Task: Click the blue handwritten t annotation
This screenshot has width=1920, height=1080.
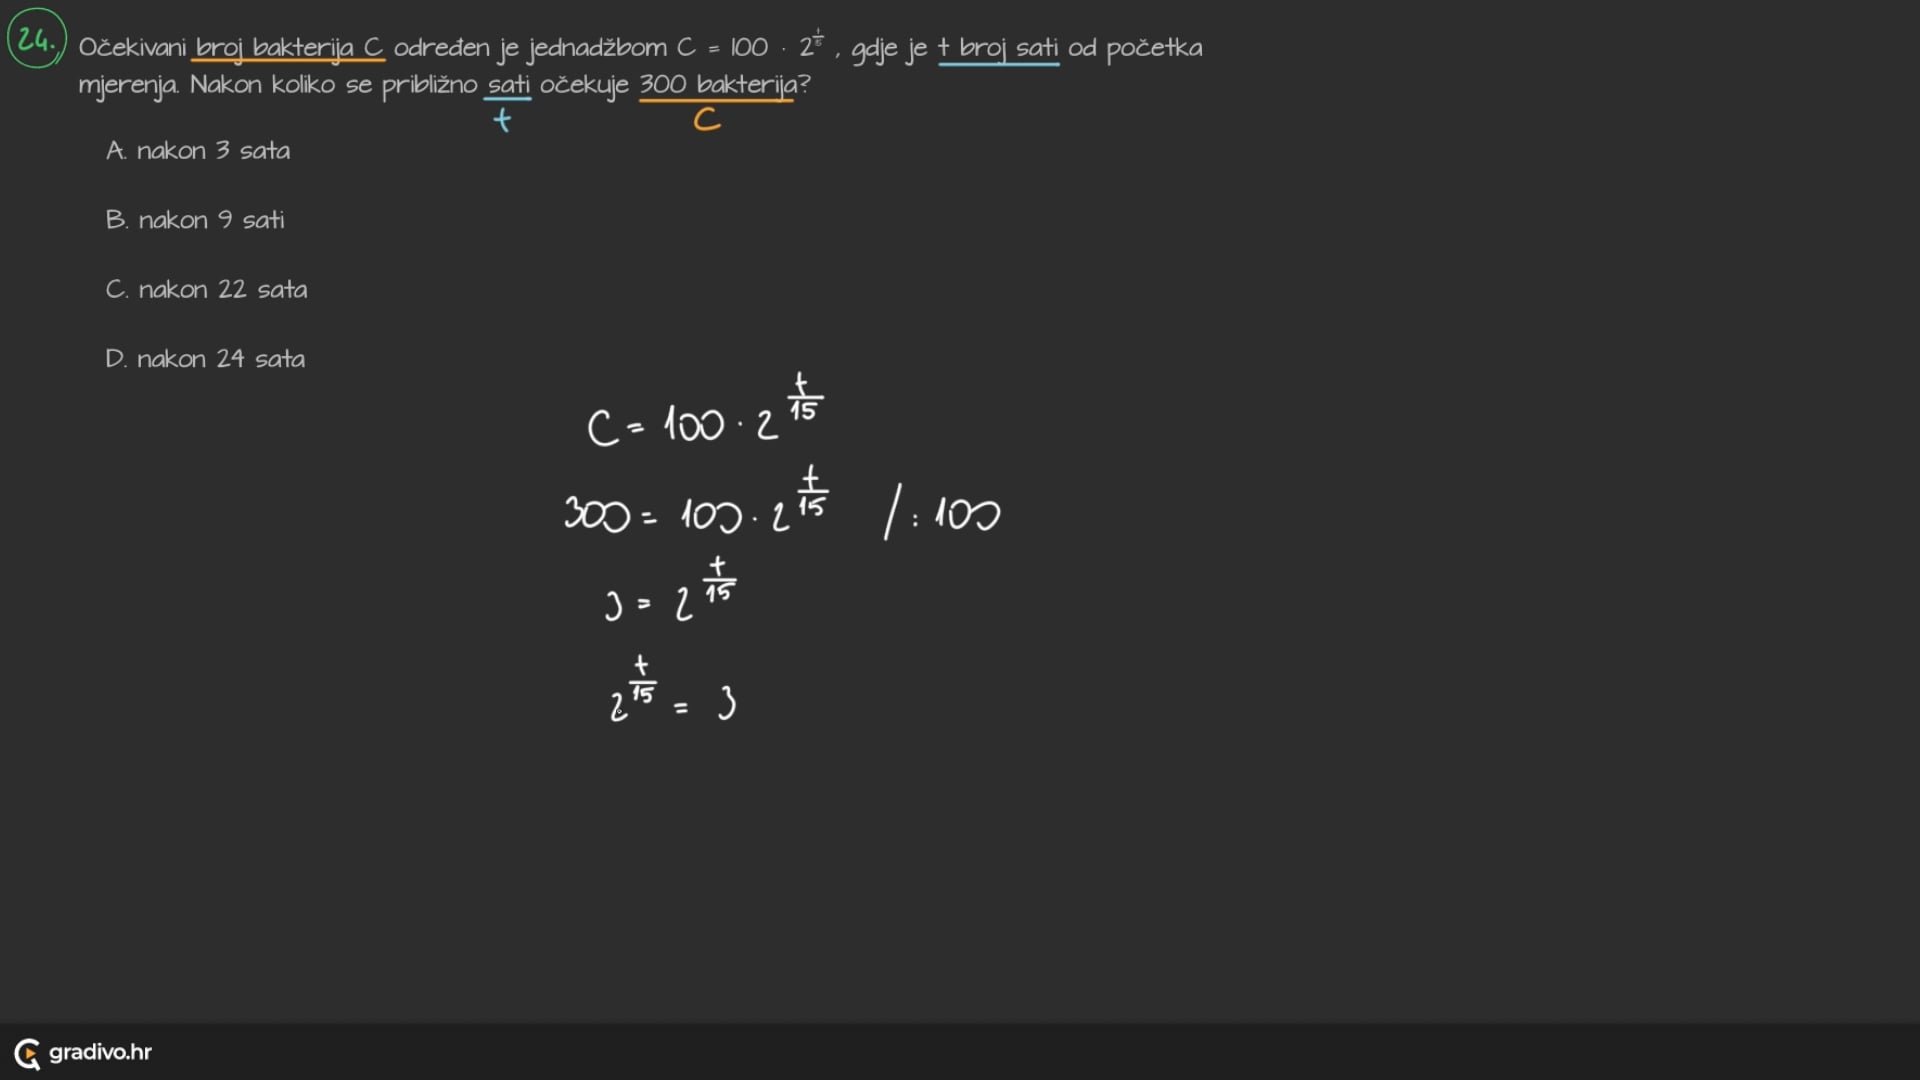Action: tap(502, 120)
